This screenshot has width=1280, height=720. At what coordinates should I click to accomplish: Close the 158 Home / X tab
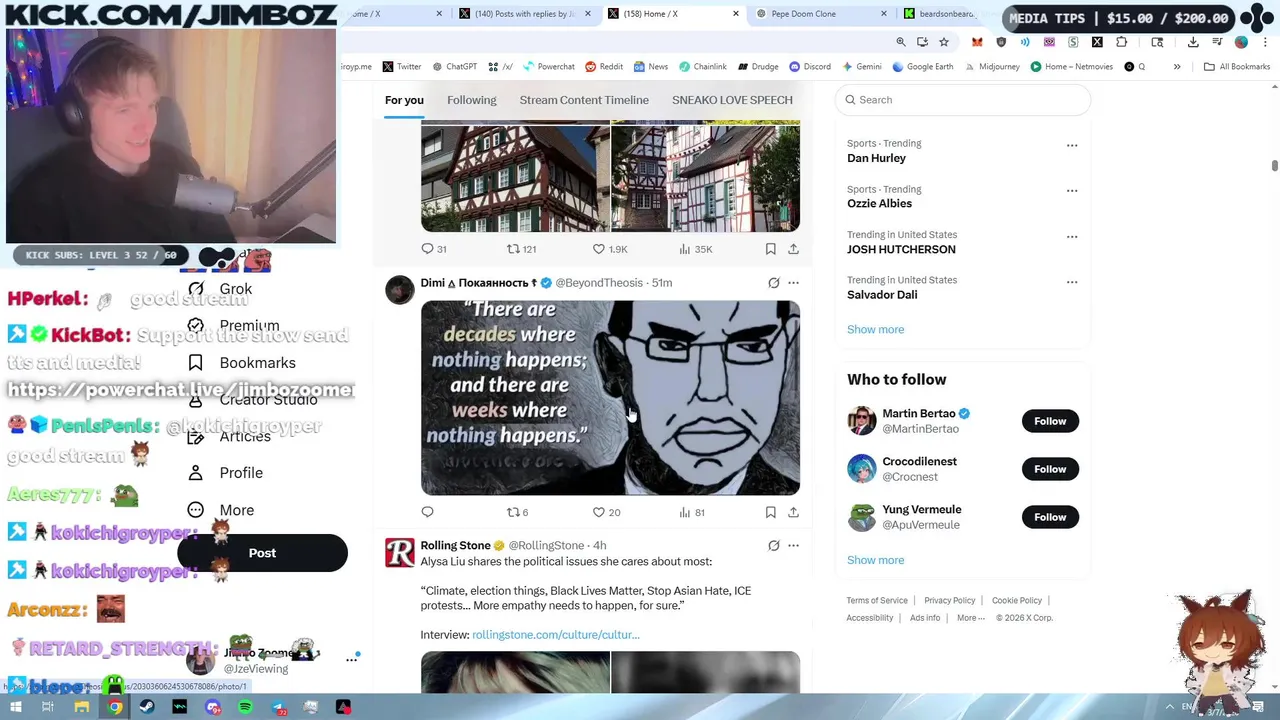[736, 14]
